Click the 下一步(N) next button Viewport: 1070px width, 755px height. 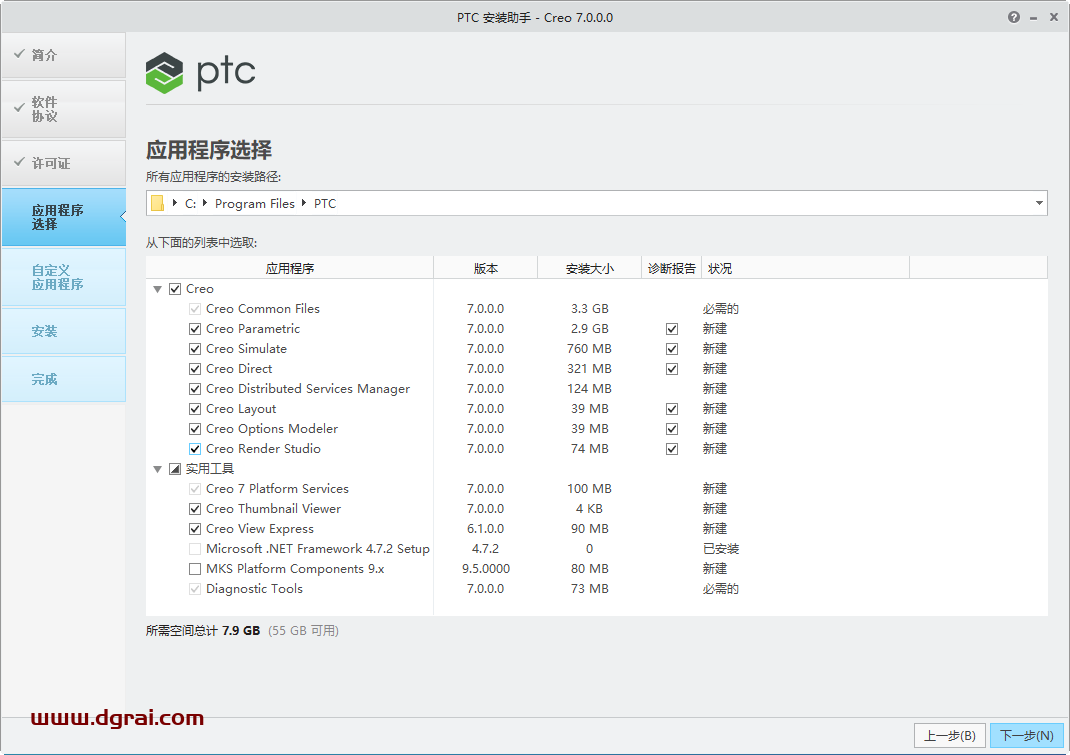point(1026,735)
